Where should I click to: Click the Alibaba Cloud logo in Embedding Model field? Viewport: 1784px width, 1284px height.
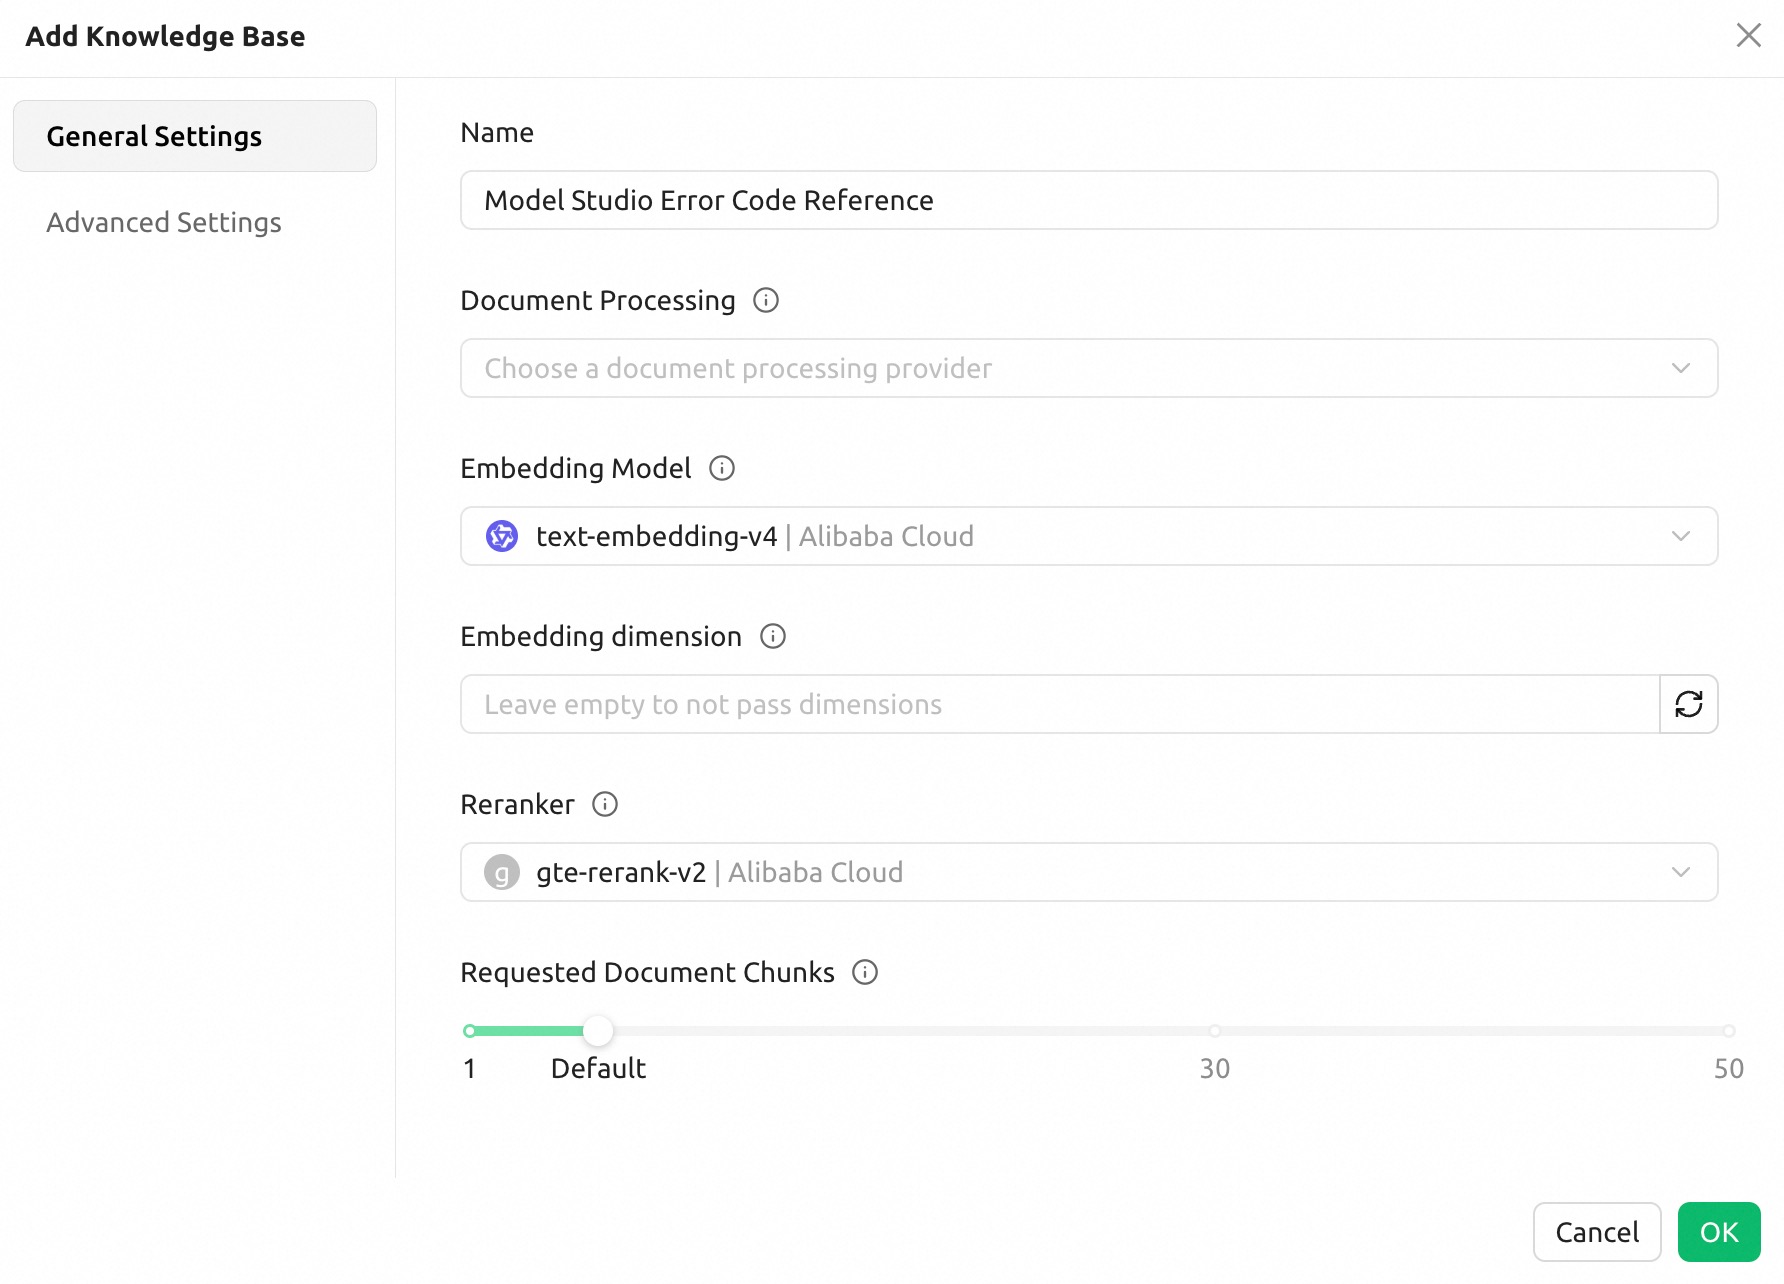click(x=502, y=536)
